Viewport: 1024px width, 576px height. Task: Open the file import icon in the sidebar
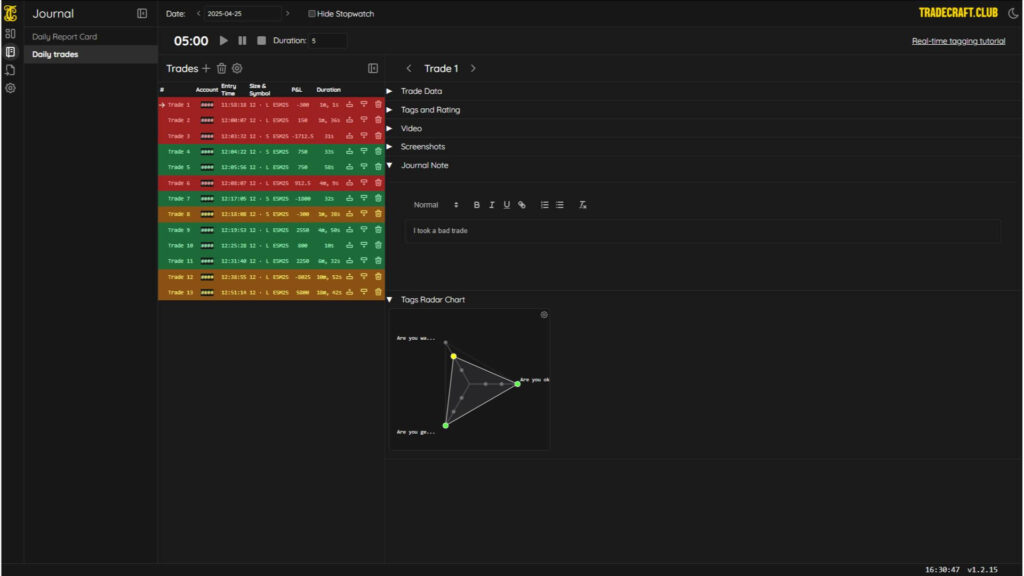point(10,70)
